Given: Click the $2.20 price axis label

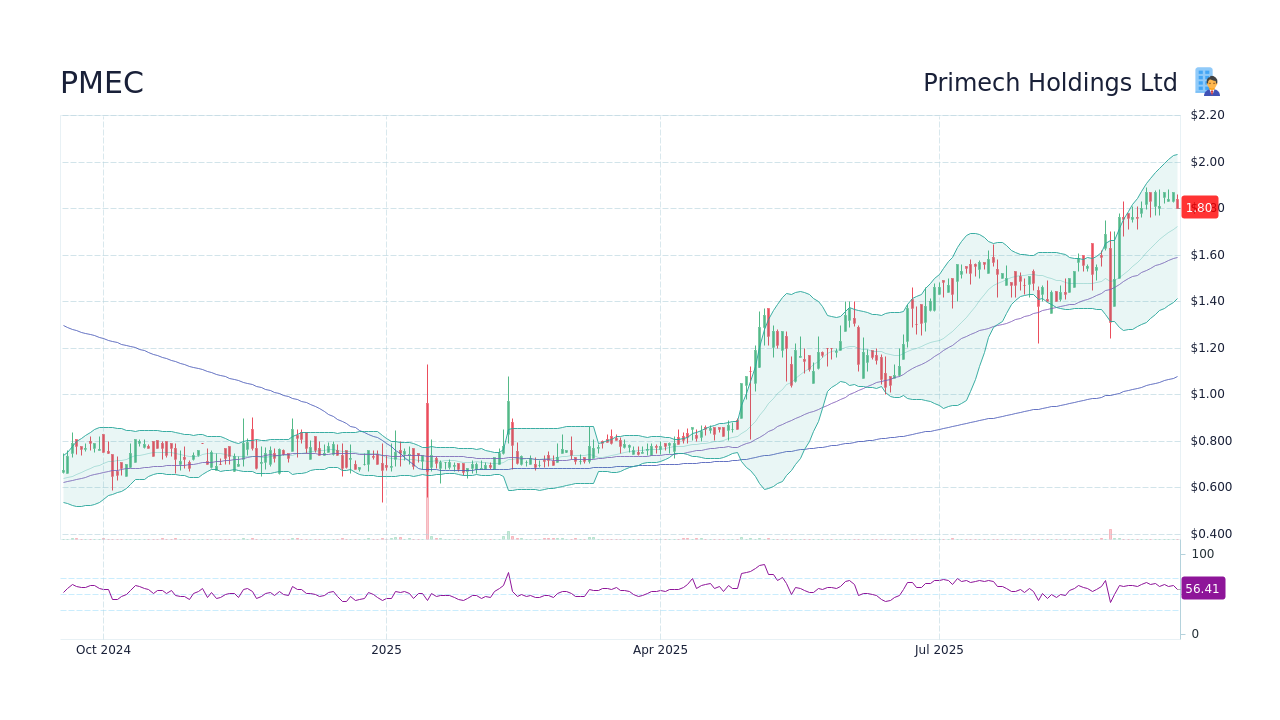Looking at the screenshot, I should (x=1206, y=114).
